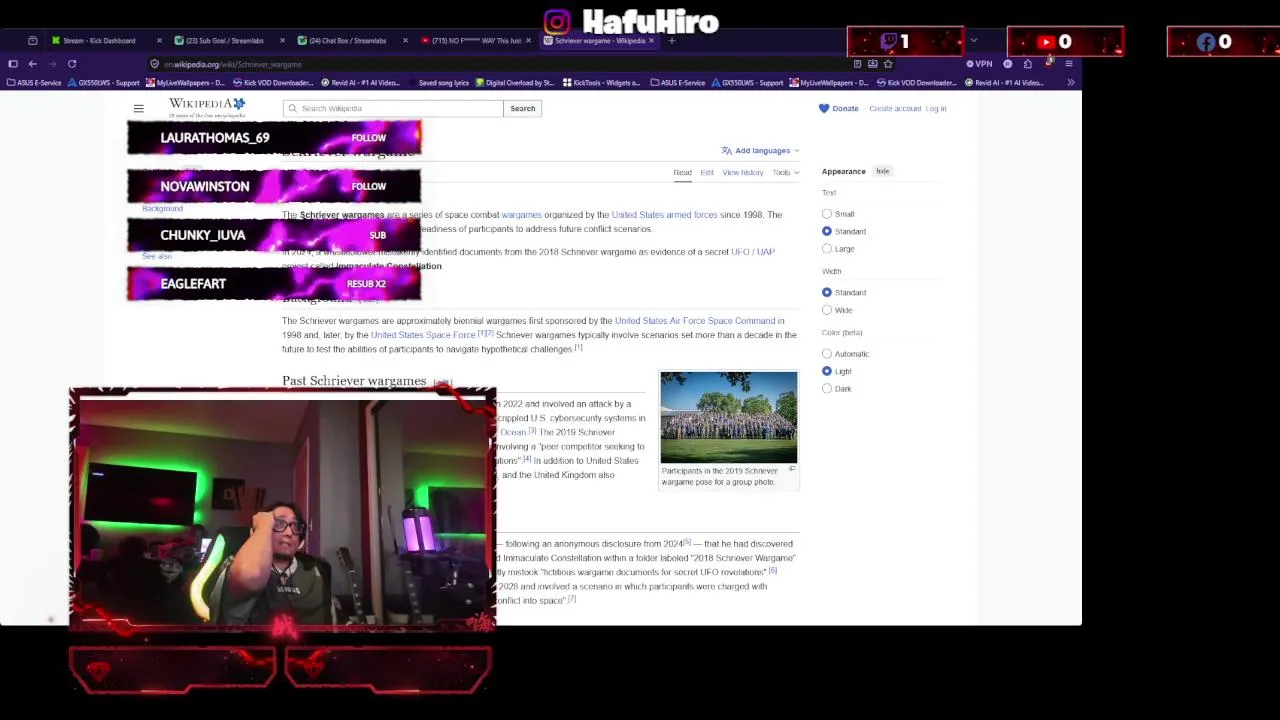Click the site security shield icon in address bar
Viewport: 1280px width, 720px height.
(x=154, y=64)
